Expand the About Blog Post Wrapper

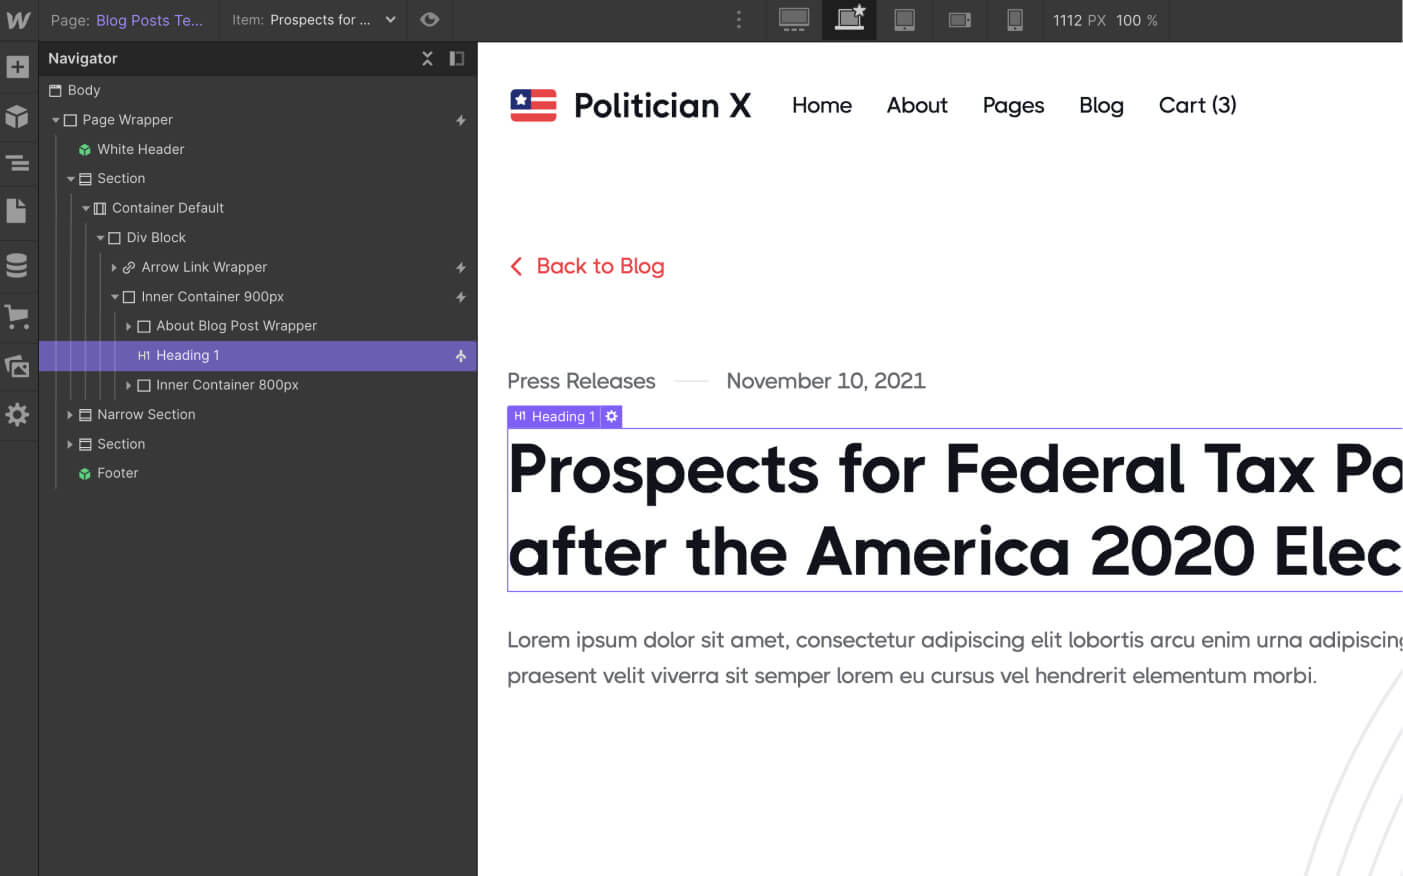point(129,325)
